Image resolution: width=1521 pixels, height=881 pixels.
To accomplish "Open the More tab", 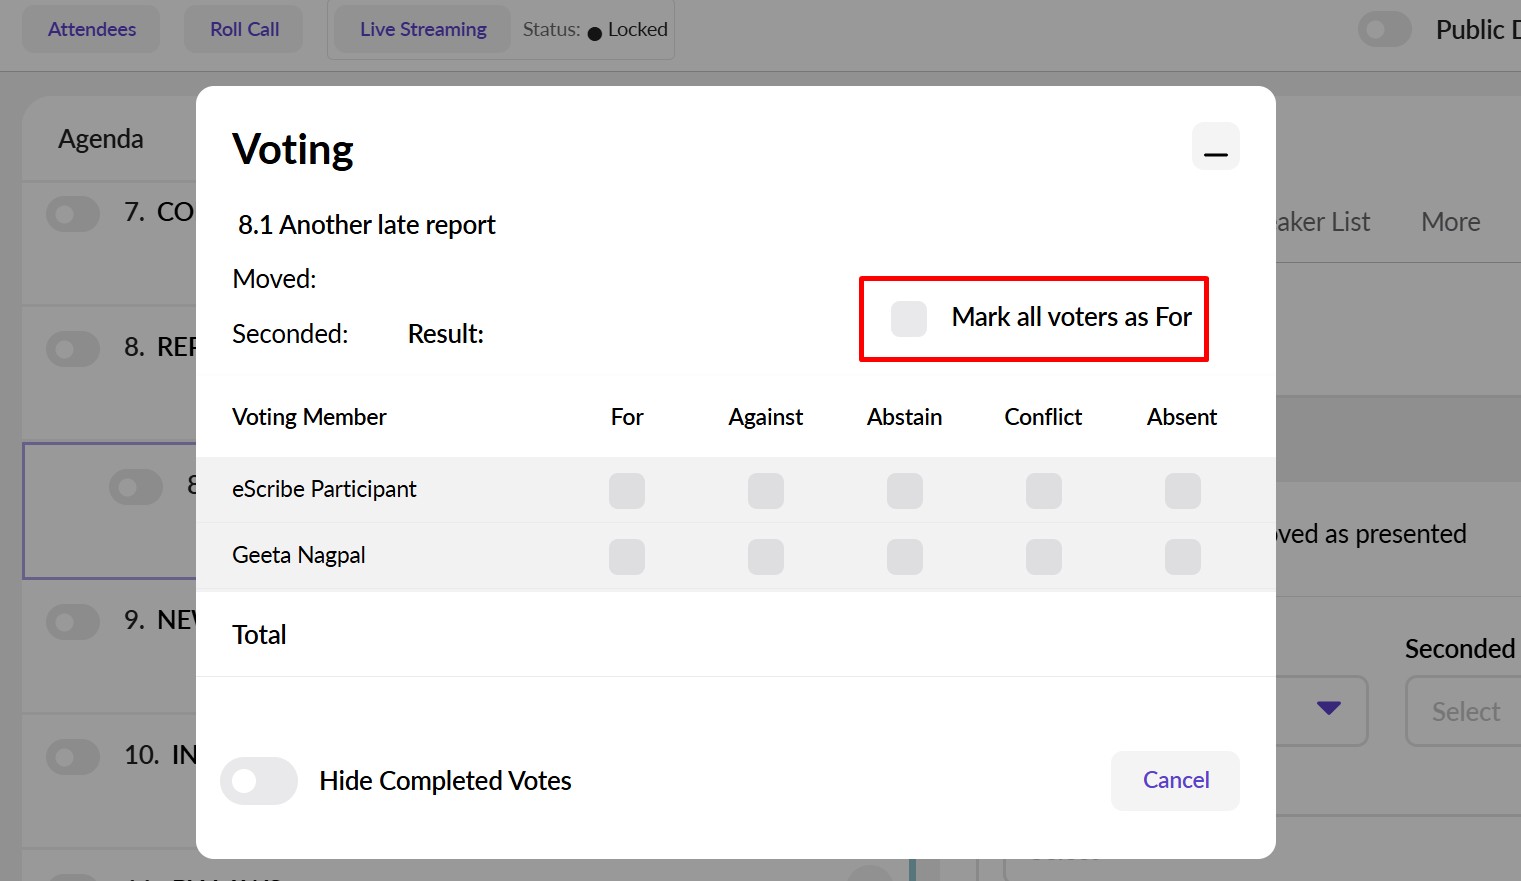I will pyautogui.click(x=1450, y=222).
